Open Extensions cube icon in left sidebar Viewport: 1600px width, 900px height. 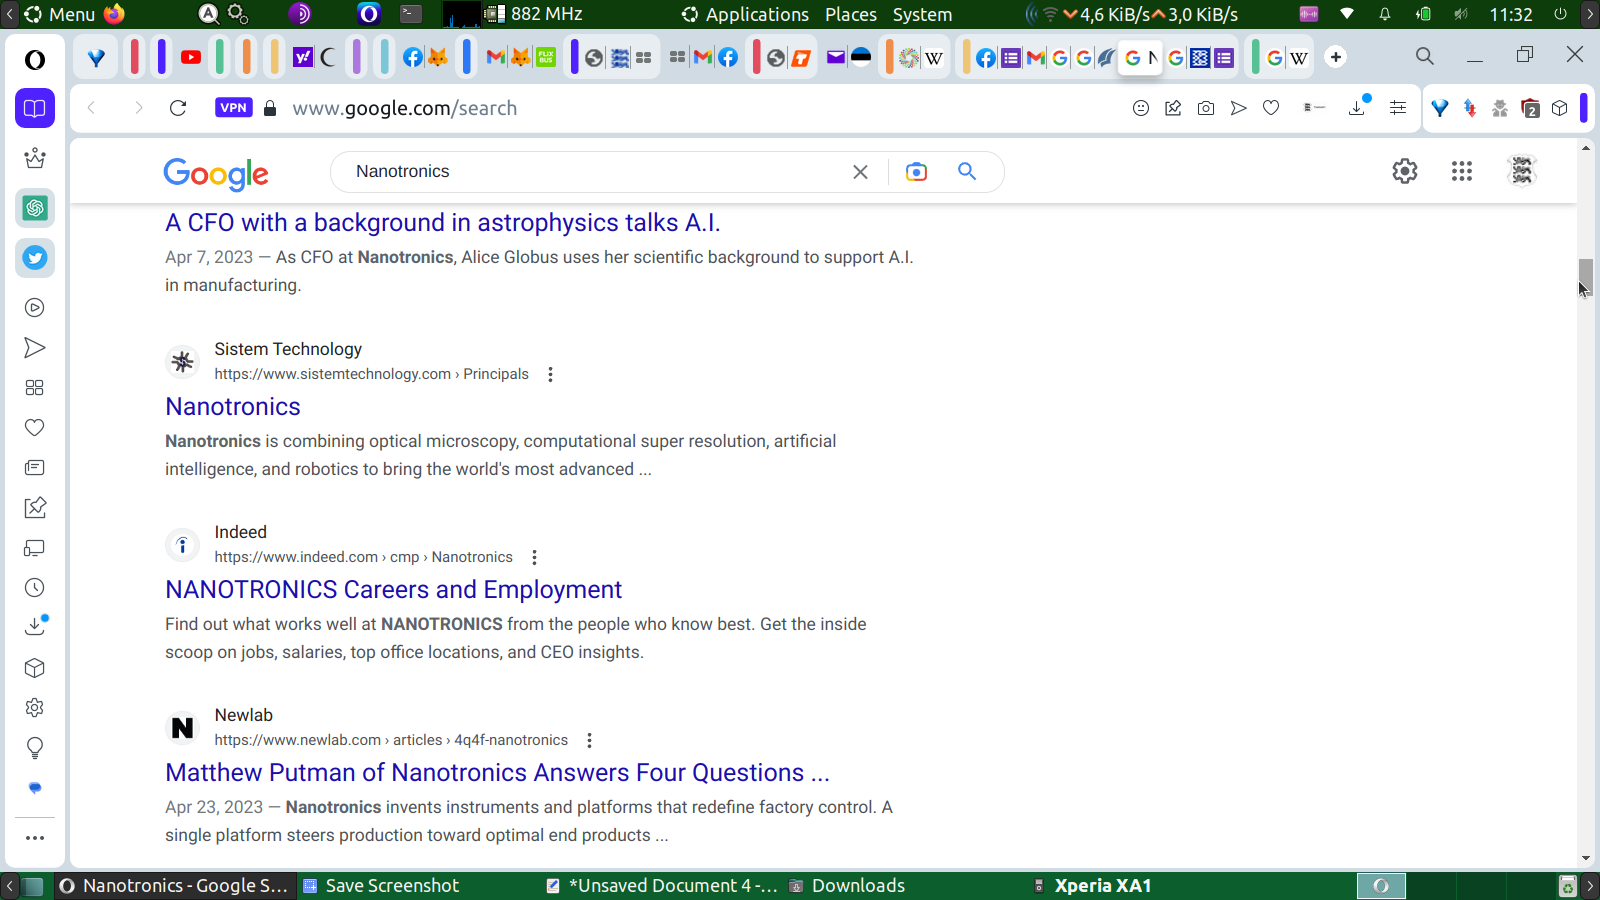click(35, 668)
